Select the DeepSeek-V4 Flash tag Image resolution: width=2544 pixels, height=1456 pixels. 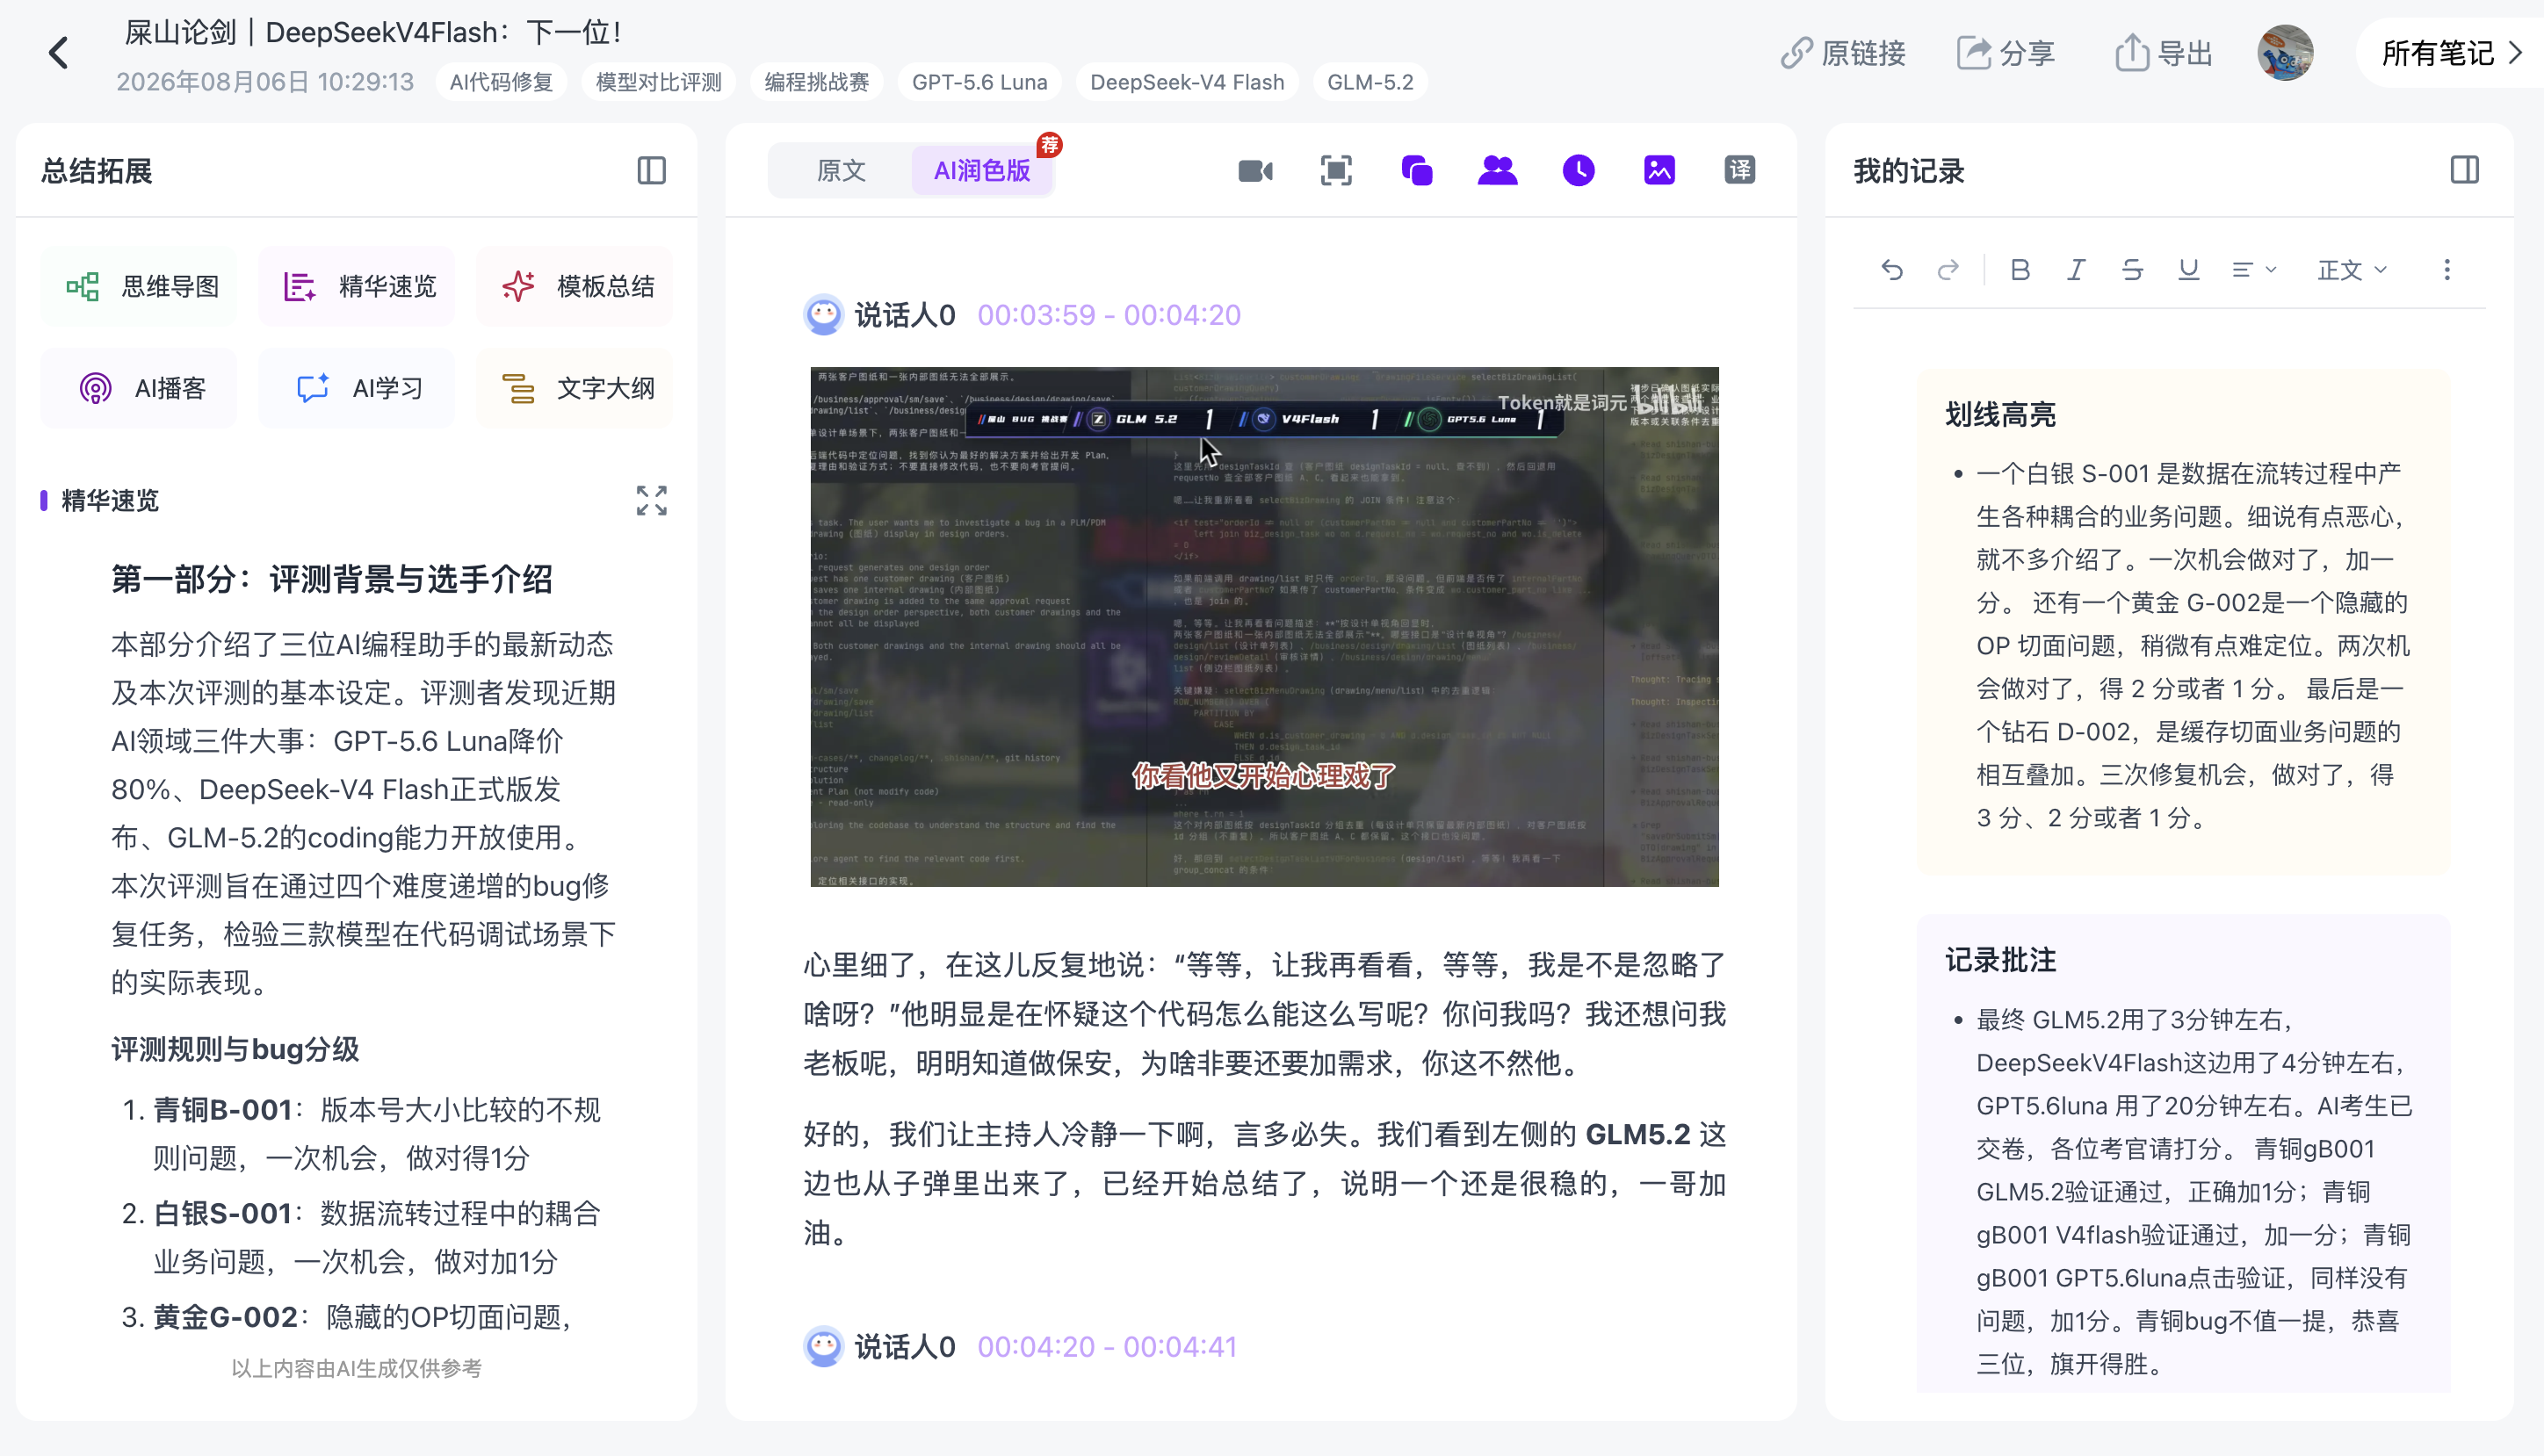pos(1187,82)
